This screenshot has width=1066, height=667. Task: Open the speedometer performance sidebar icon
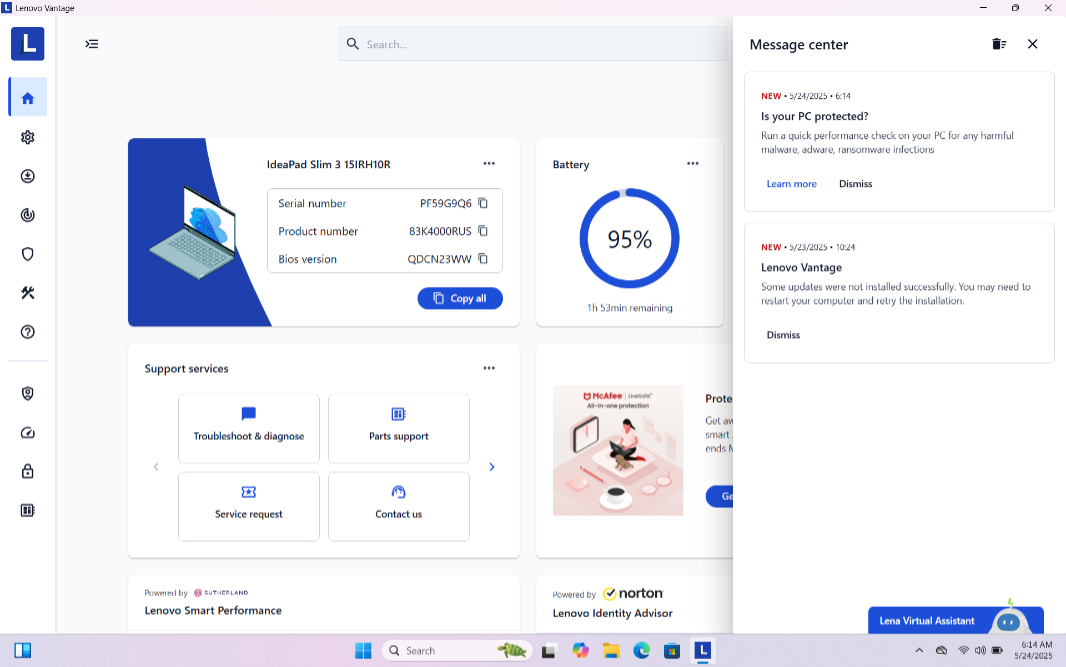(28, 432)
